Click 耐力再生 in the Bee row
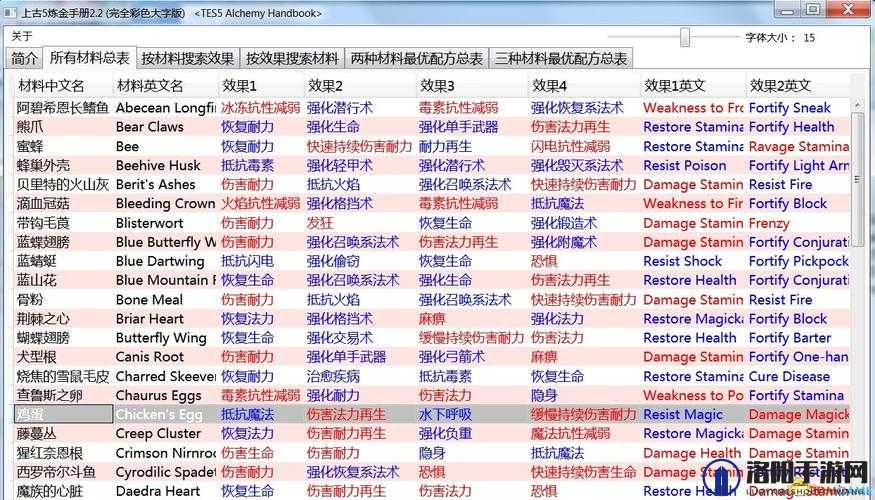Viewport: 875px width, 500px height. (445, 146)
